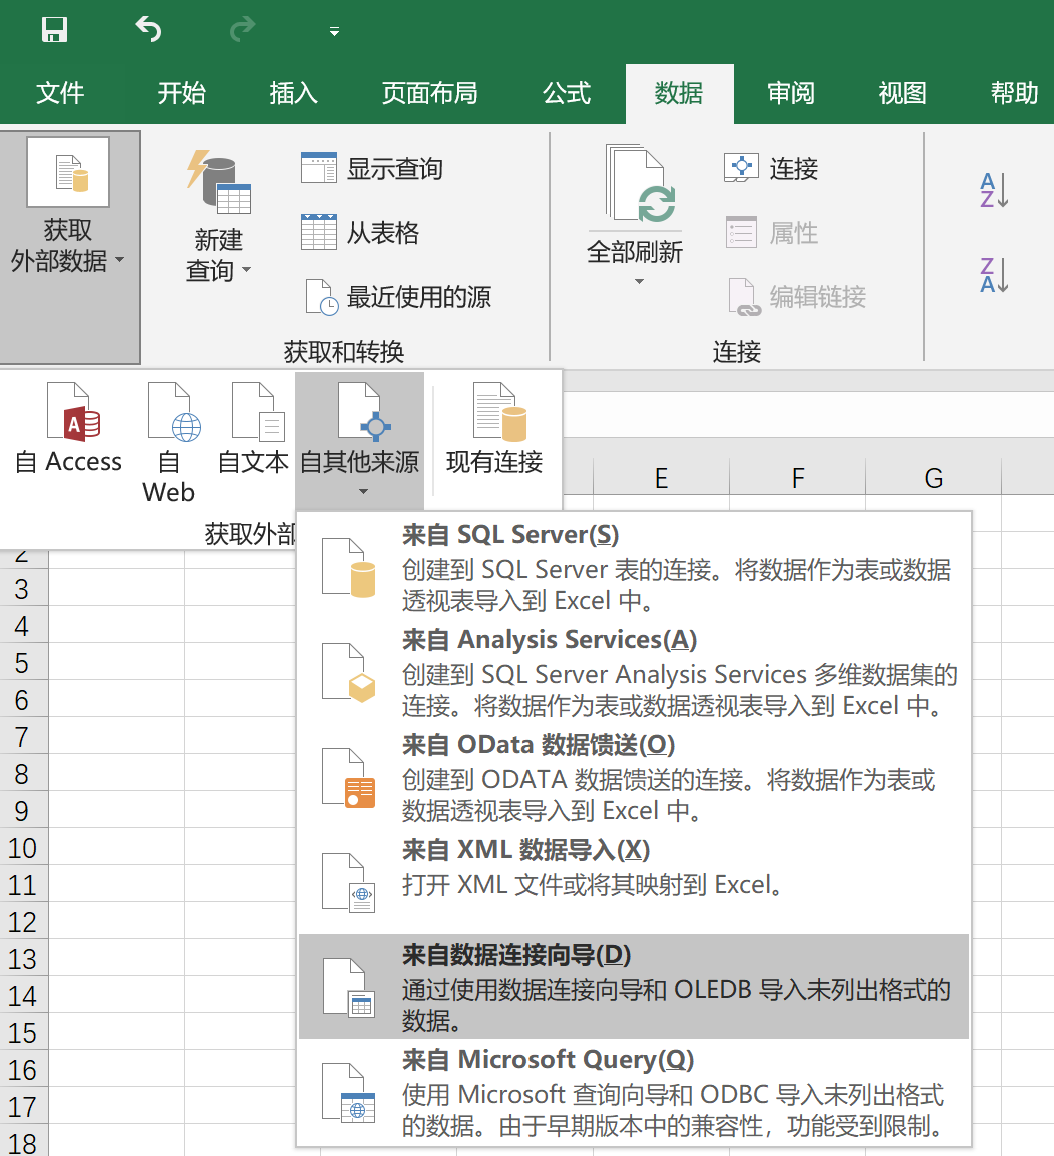
Task: Select row 9 header
Action: [x=23, y=811]
